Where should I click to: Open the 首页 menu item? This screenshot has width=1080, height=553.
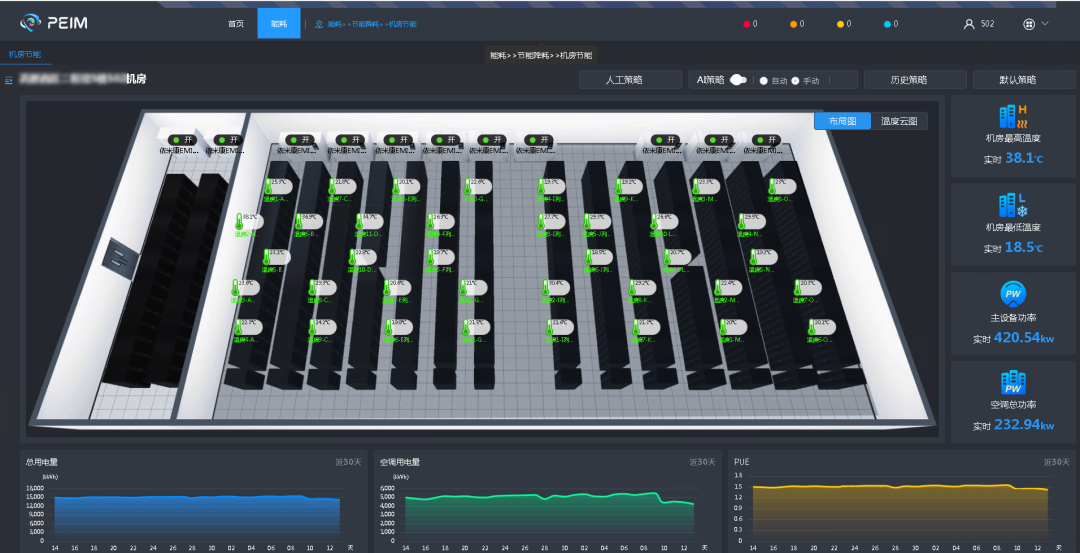(235, 24)
